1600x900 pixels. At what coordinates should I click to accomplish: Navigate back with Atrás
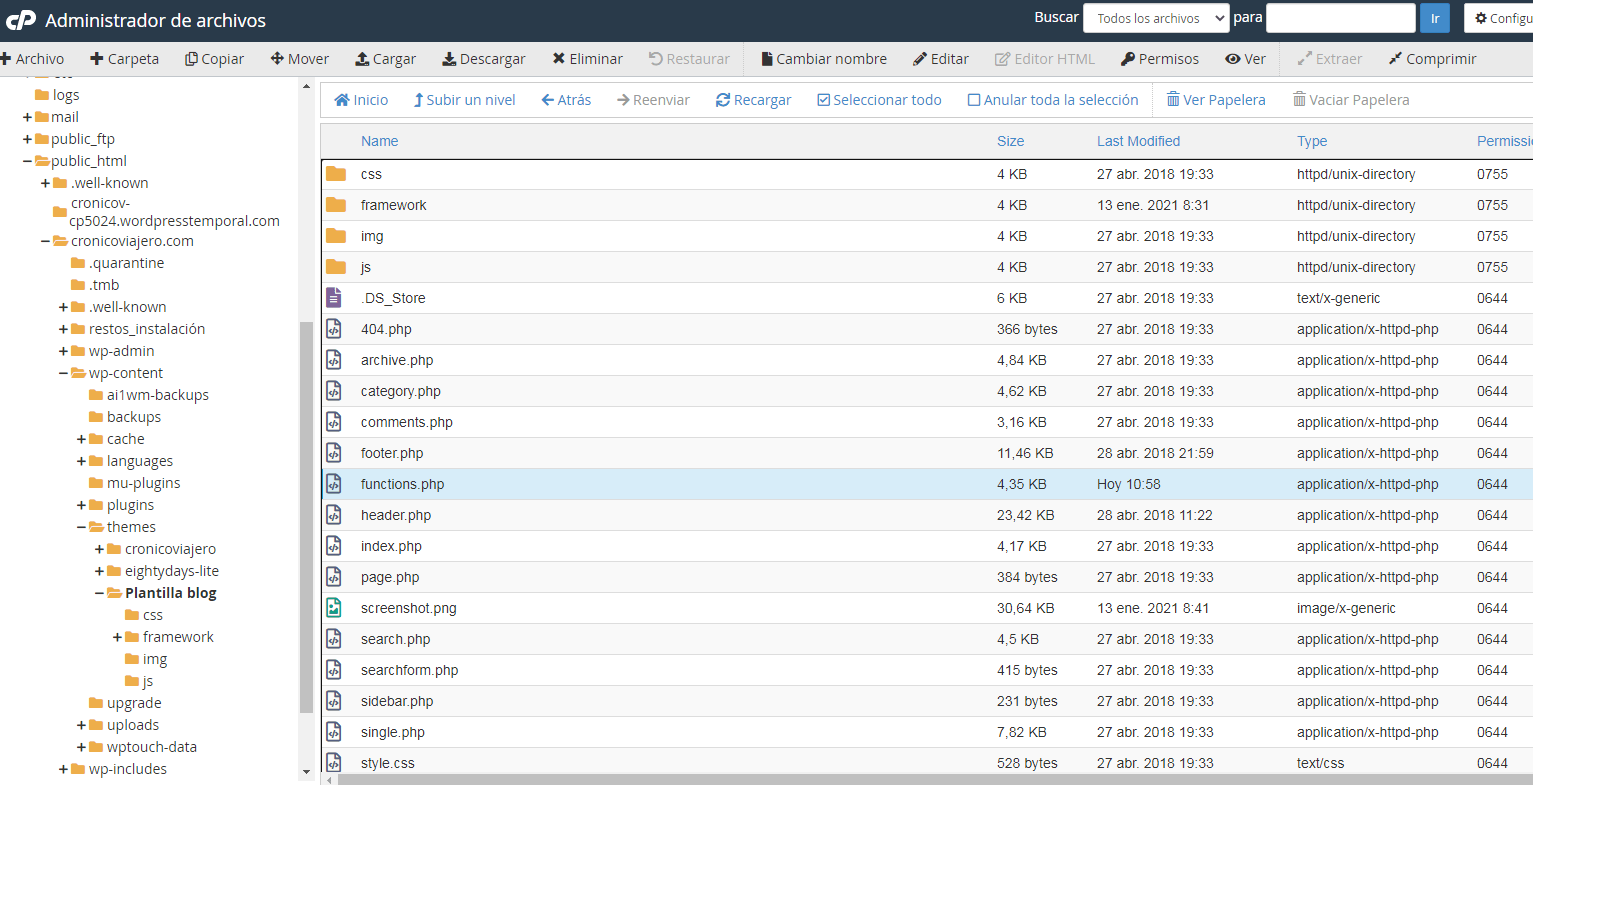click(x=566, y=100)
